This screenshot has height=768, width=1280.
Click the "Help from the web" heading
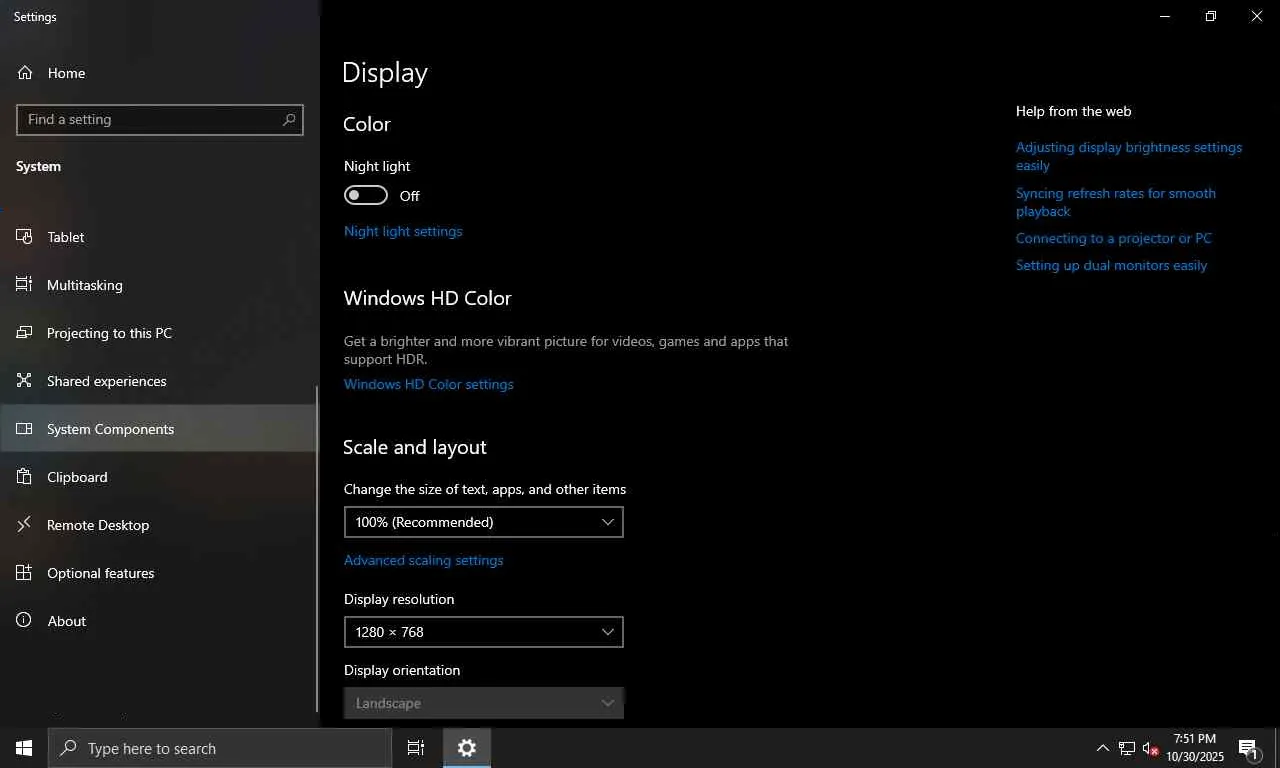(1074, 111)
